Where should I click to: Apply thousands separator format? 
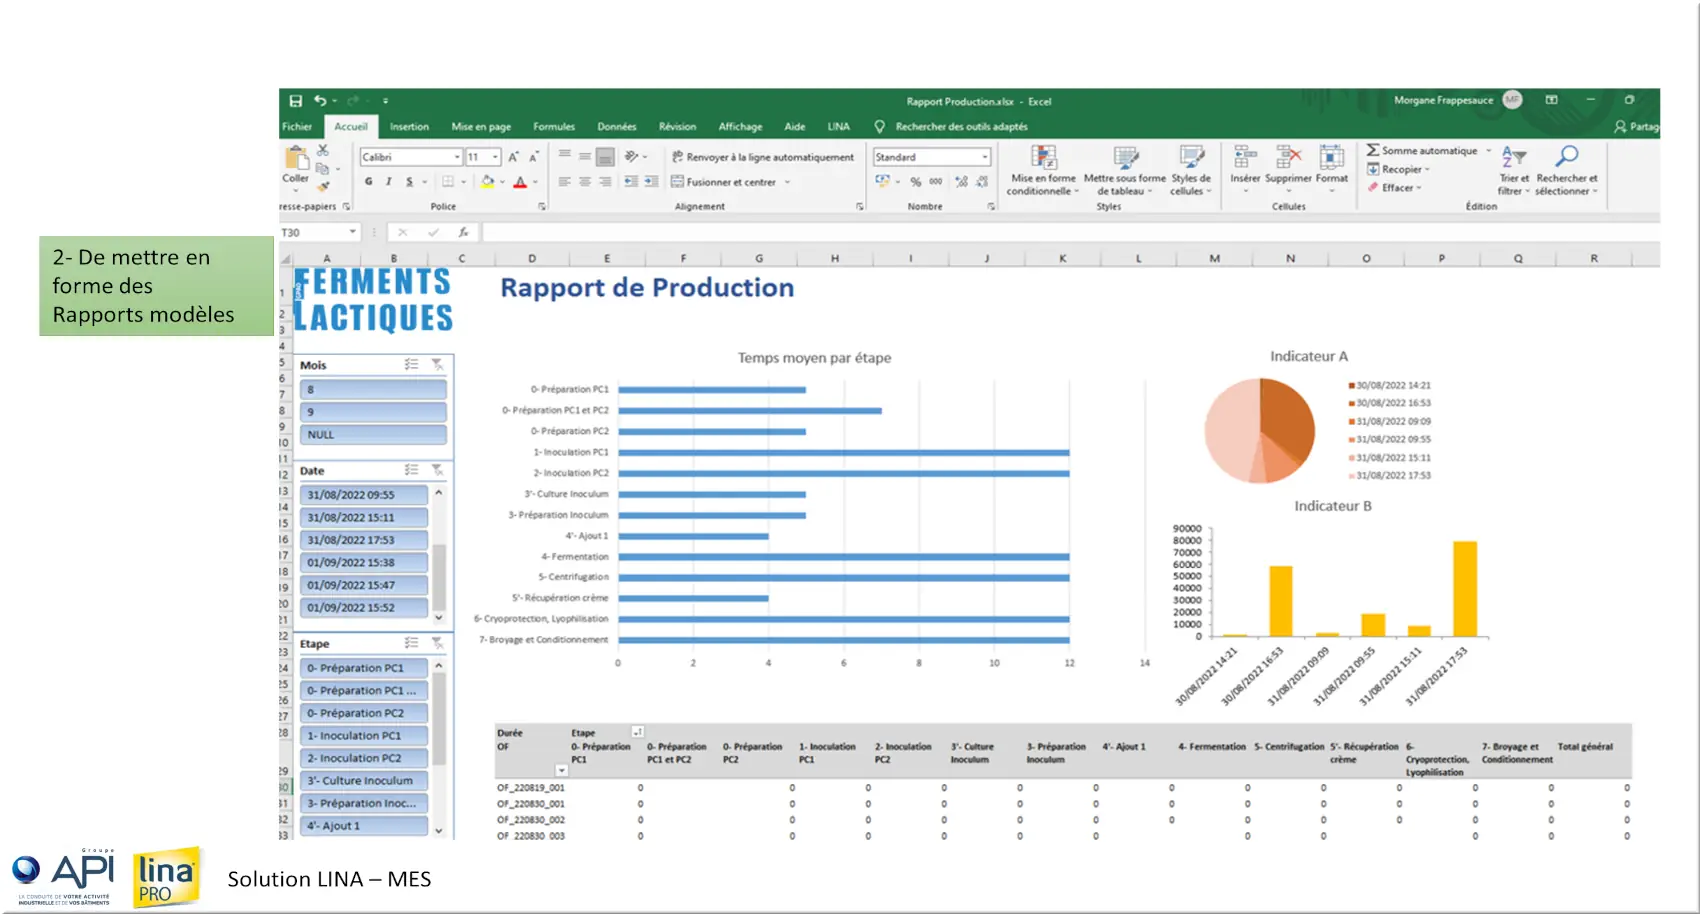tap(936, 182)
